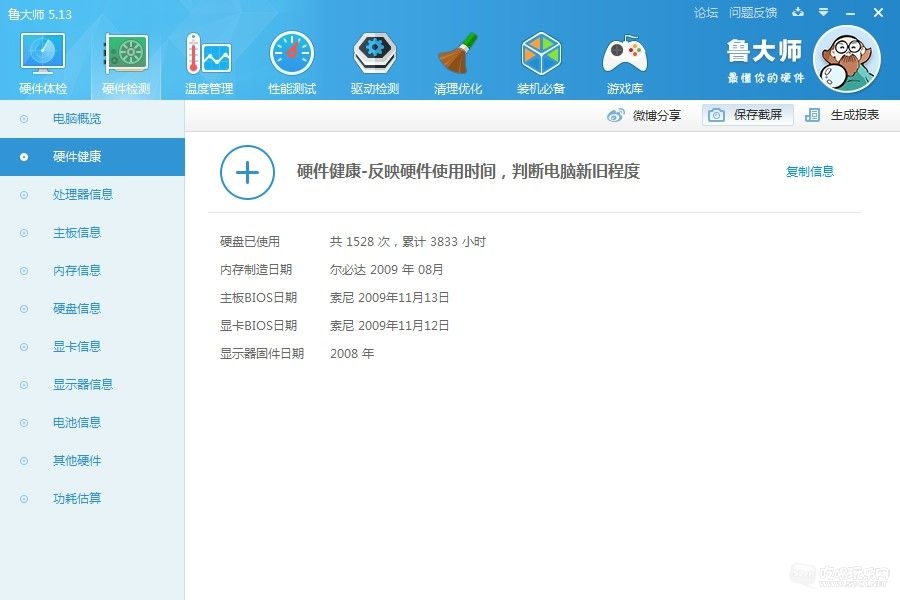Click the 显示器固件日期 label

262,353
